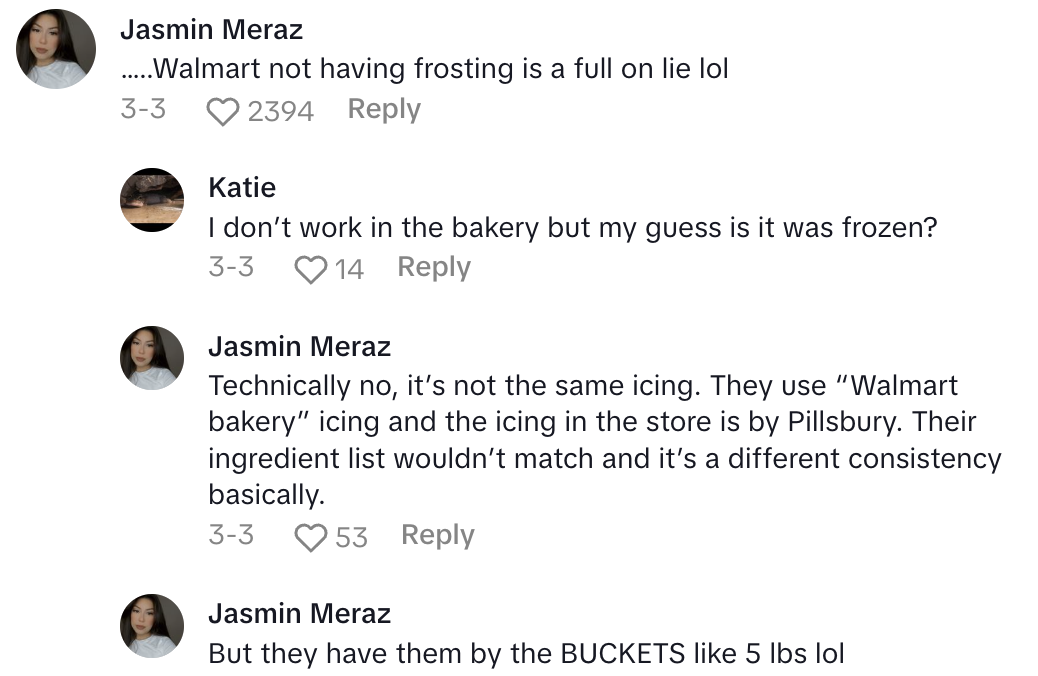The image size is (1038, 676).
Task: Click Jasmin Meraz name above BUCKETS reply
Action: coord(299,613)
